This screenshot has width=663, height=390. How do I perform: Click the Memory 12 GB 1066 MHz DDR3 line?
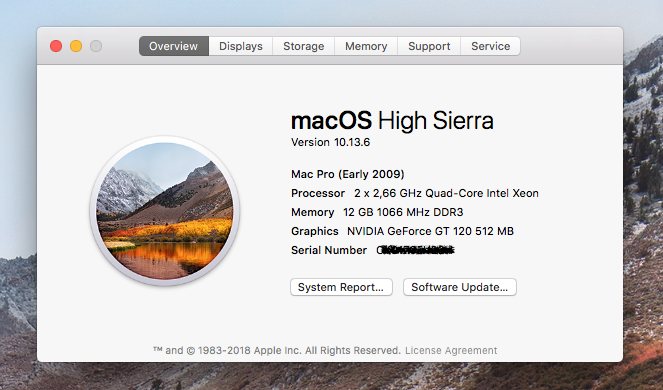click(x=377, y=212)
